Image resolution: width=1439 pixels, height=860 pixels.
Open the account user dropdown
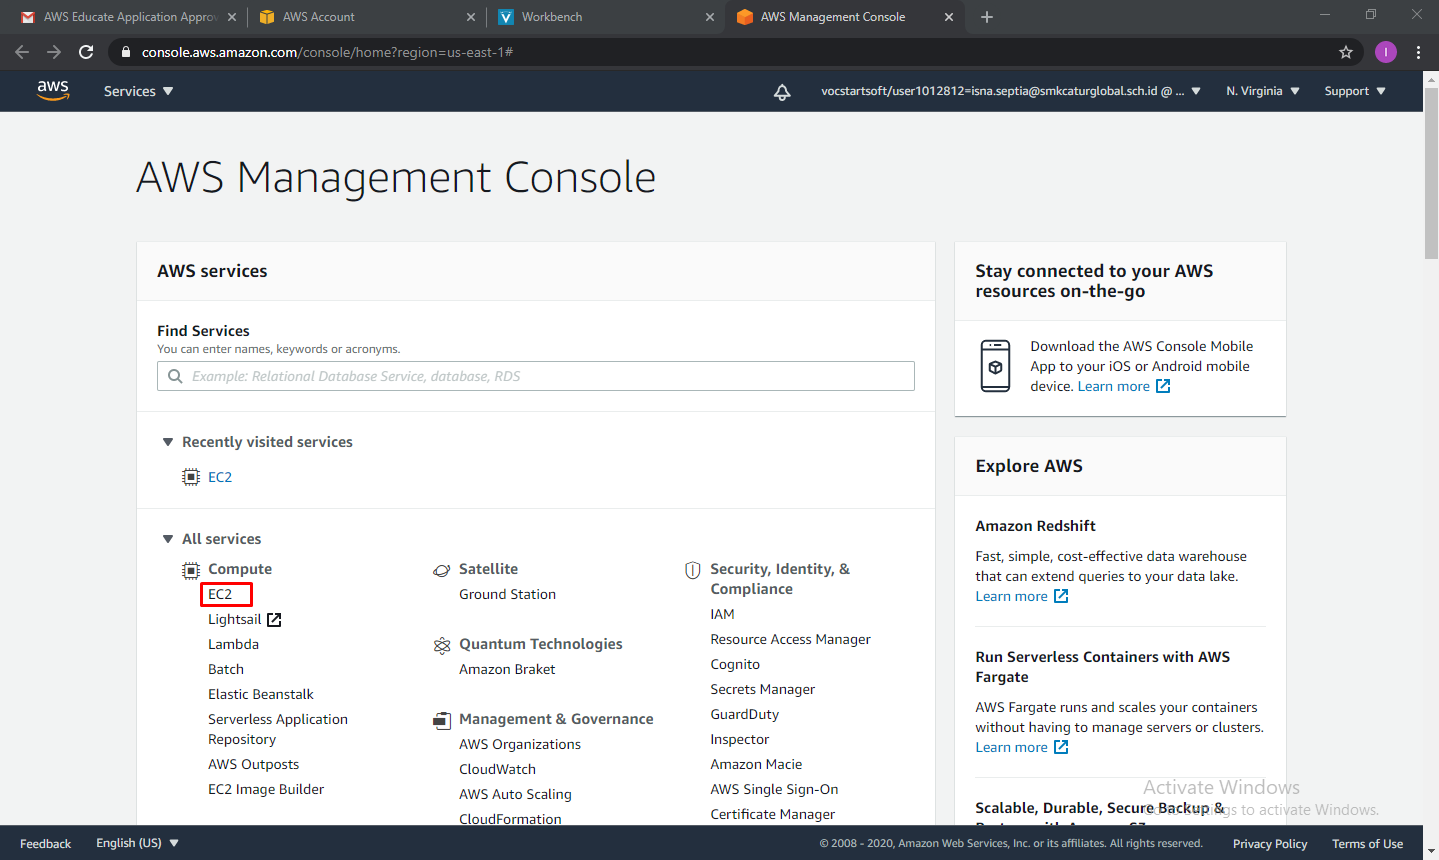point(1011,91)
